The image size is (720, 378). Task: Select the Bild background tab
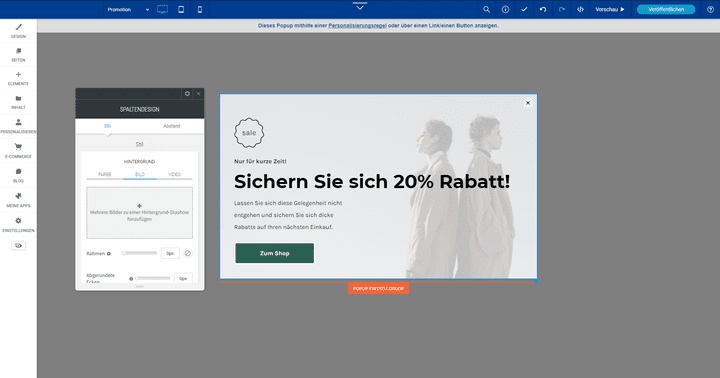point(140,175)
